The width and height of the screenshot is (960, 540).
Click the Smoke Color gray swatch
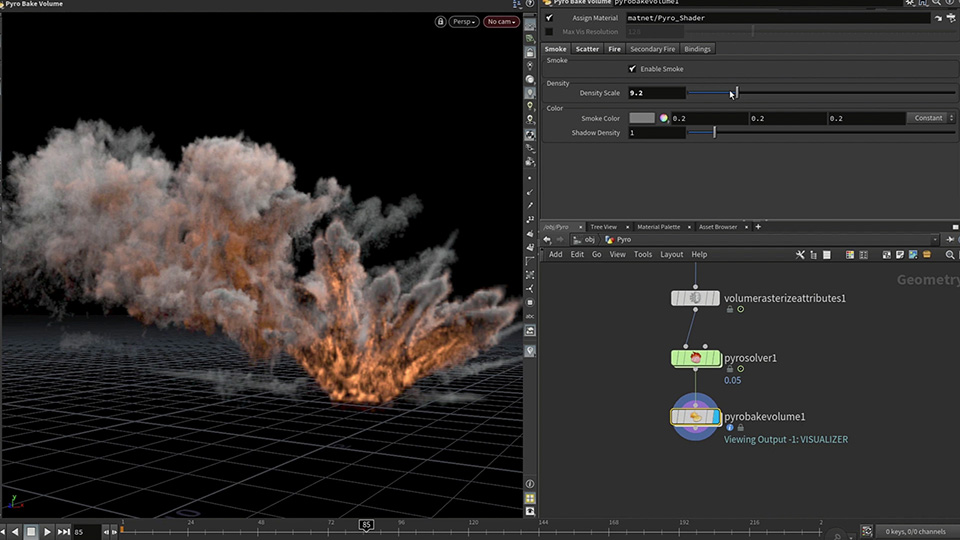click(642, 118)
